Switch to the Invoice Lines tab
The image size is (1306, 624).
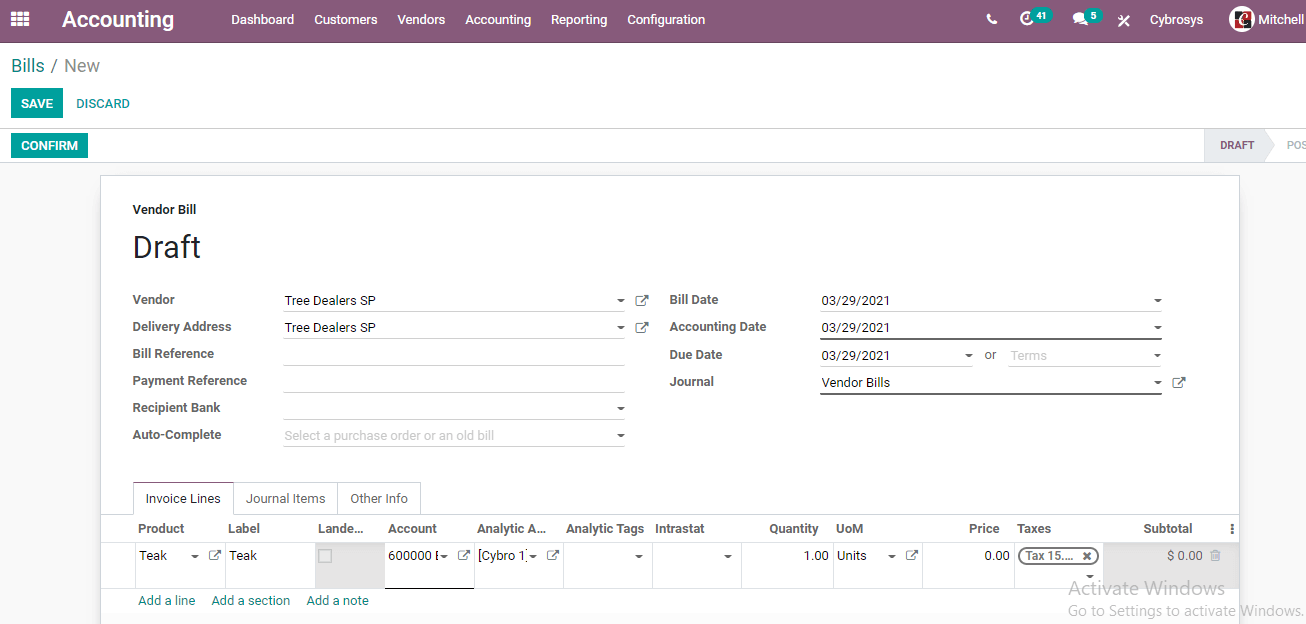(183, 498)
